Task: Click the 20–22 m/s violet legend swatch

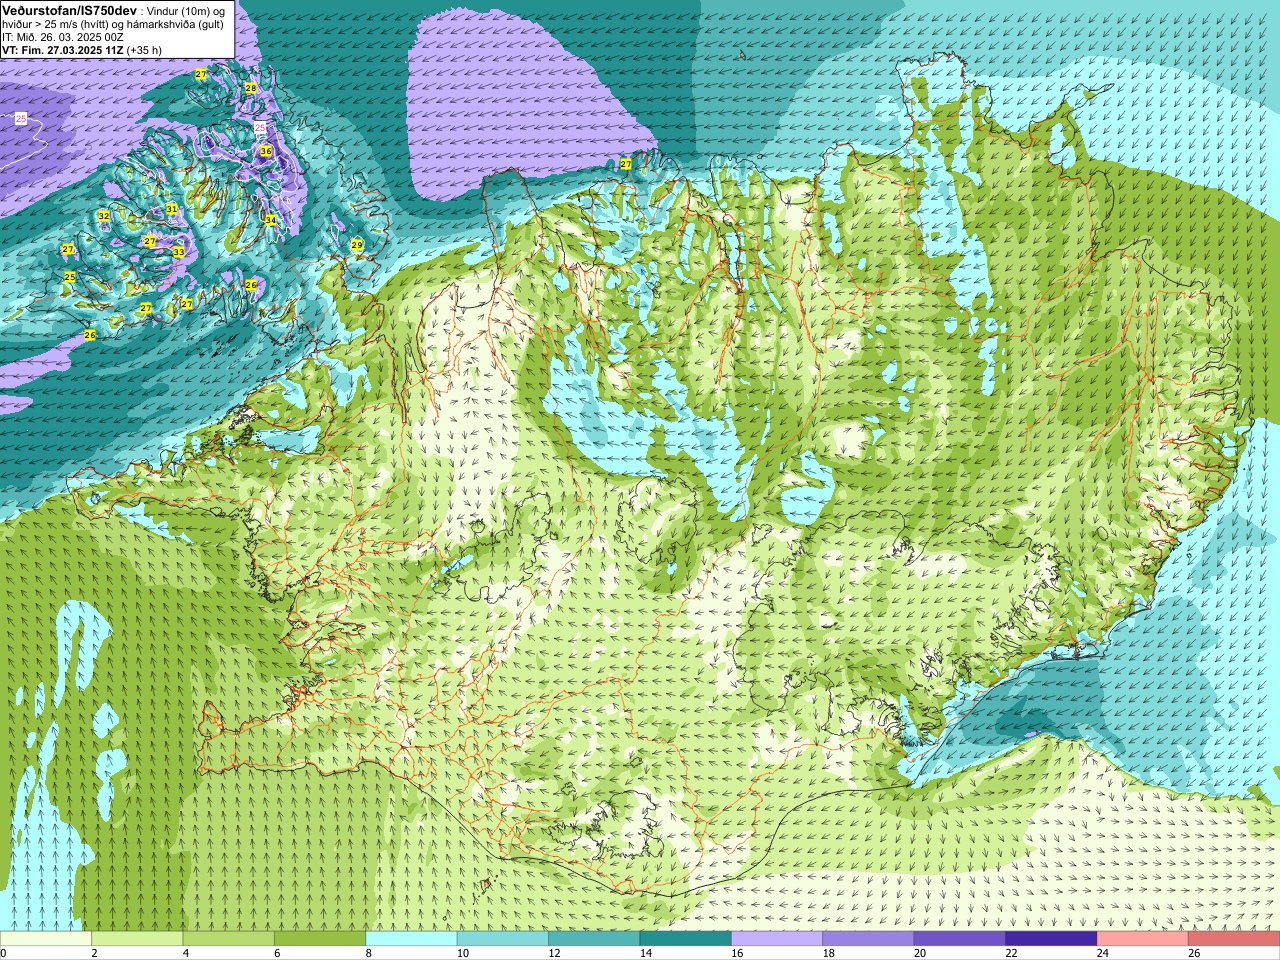Action: 959,939
